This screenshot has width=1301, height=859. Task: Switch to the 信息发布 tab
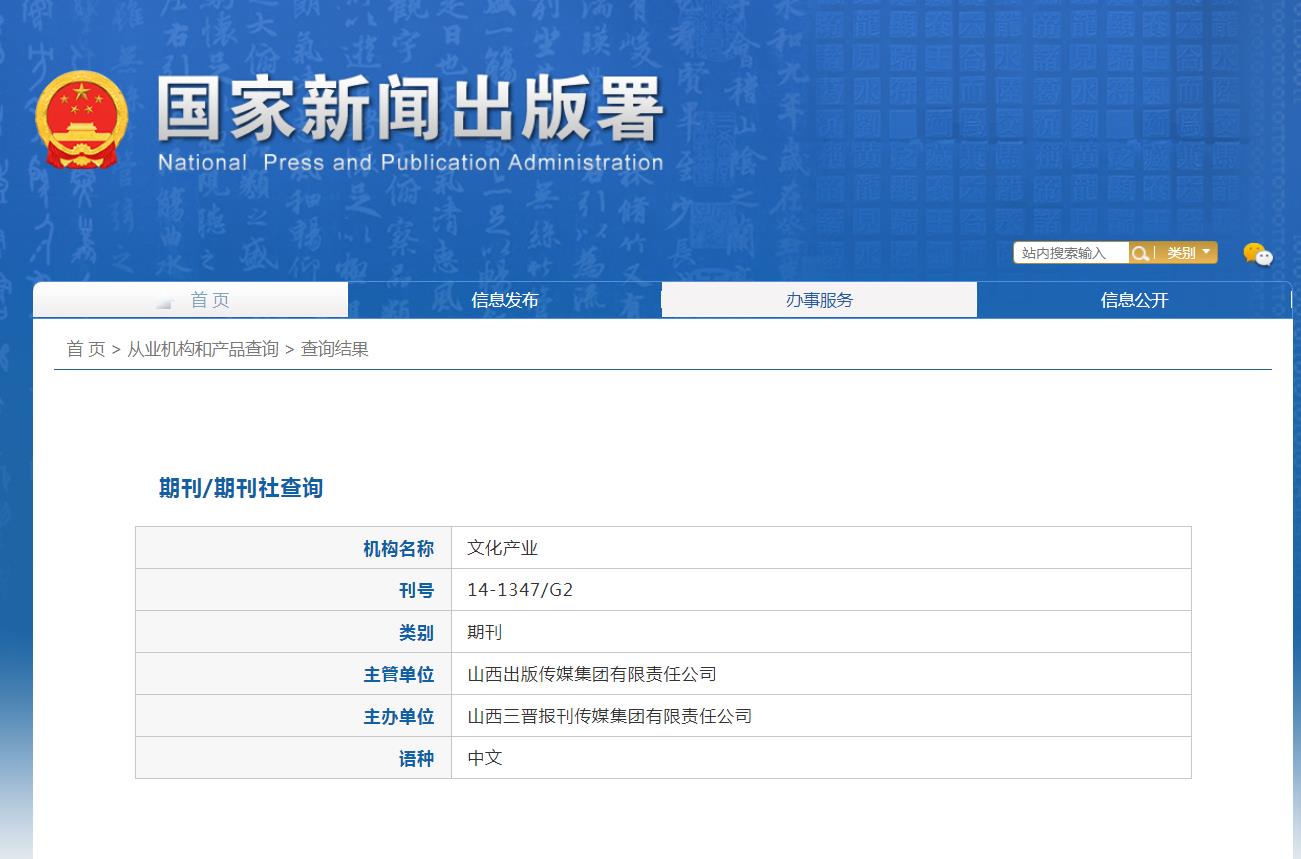coord(503,299)
